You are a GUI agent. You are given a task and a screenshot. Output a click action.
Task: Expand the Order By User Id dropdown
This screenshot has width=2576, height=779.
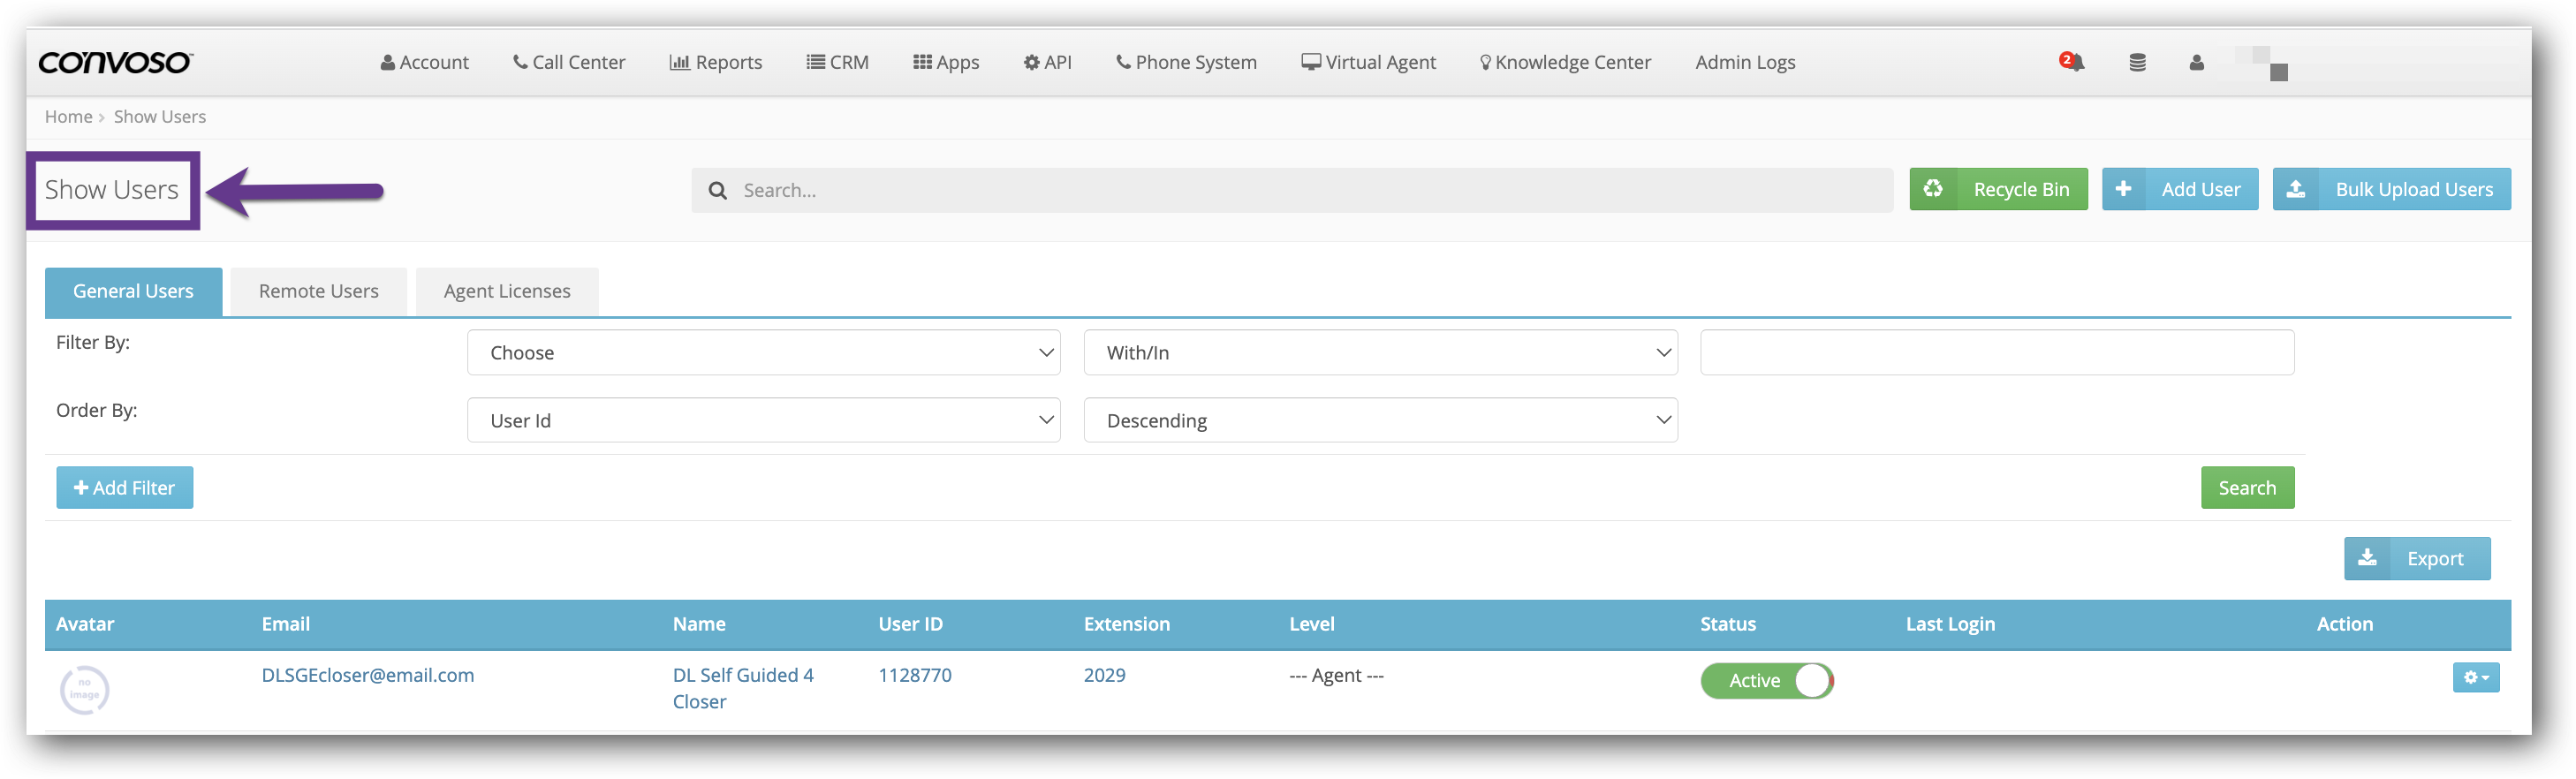(x=763, y=420)
